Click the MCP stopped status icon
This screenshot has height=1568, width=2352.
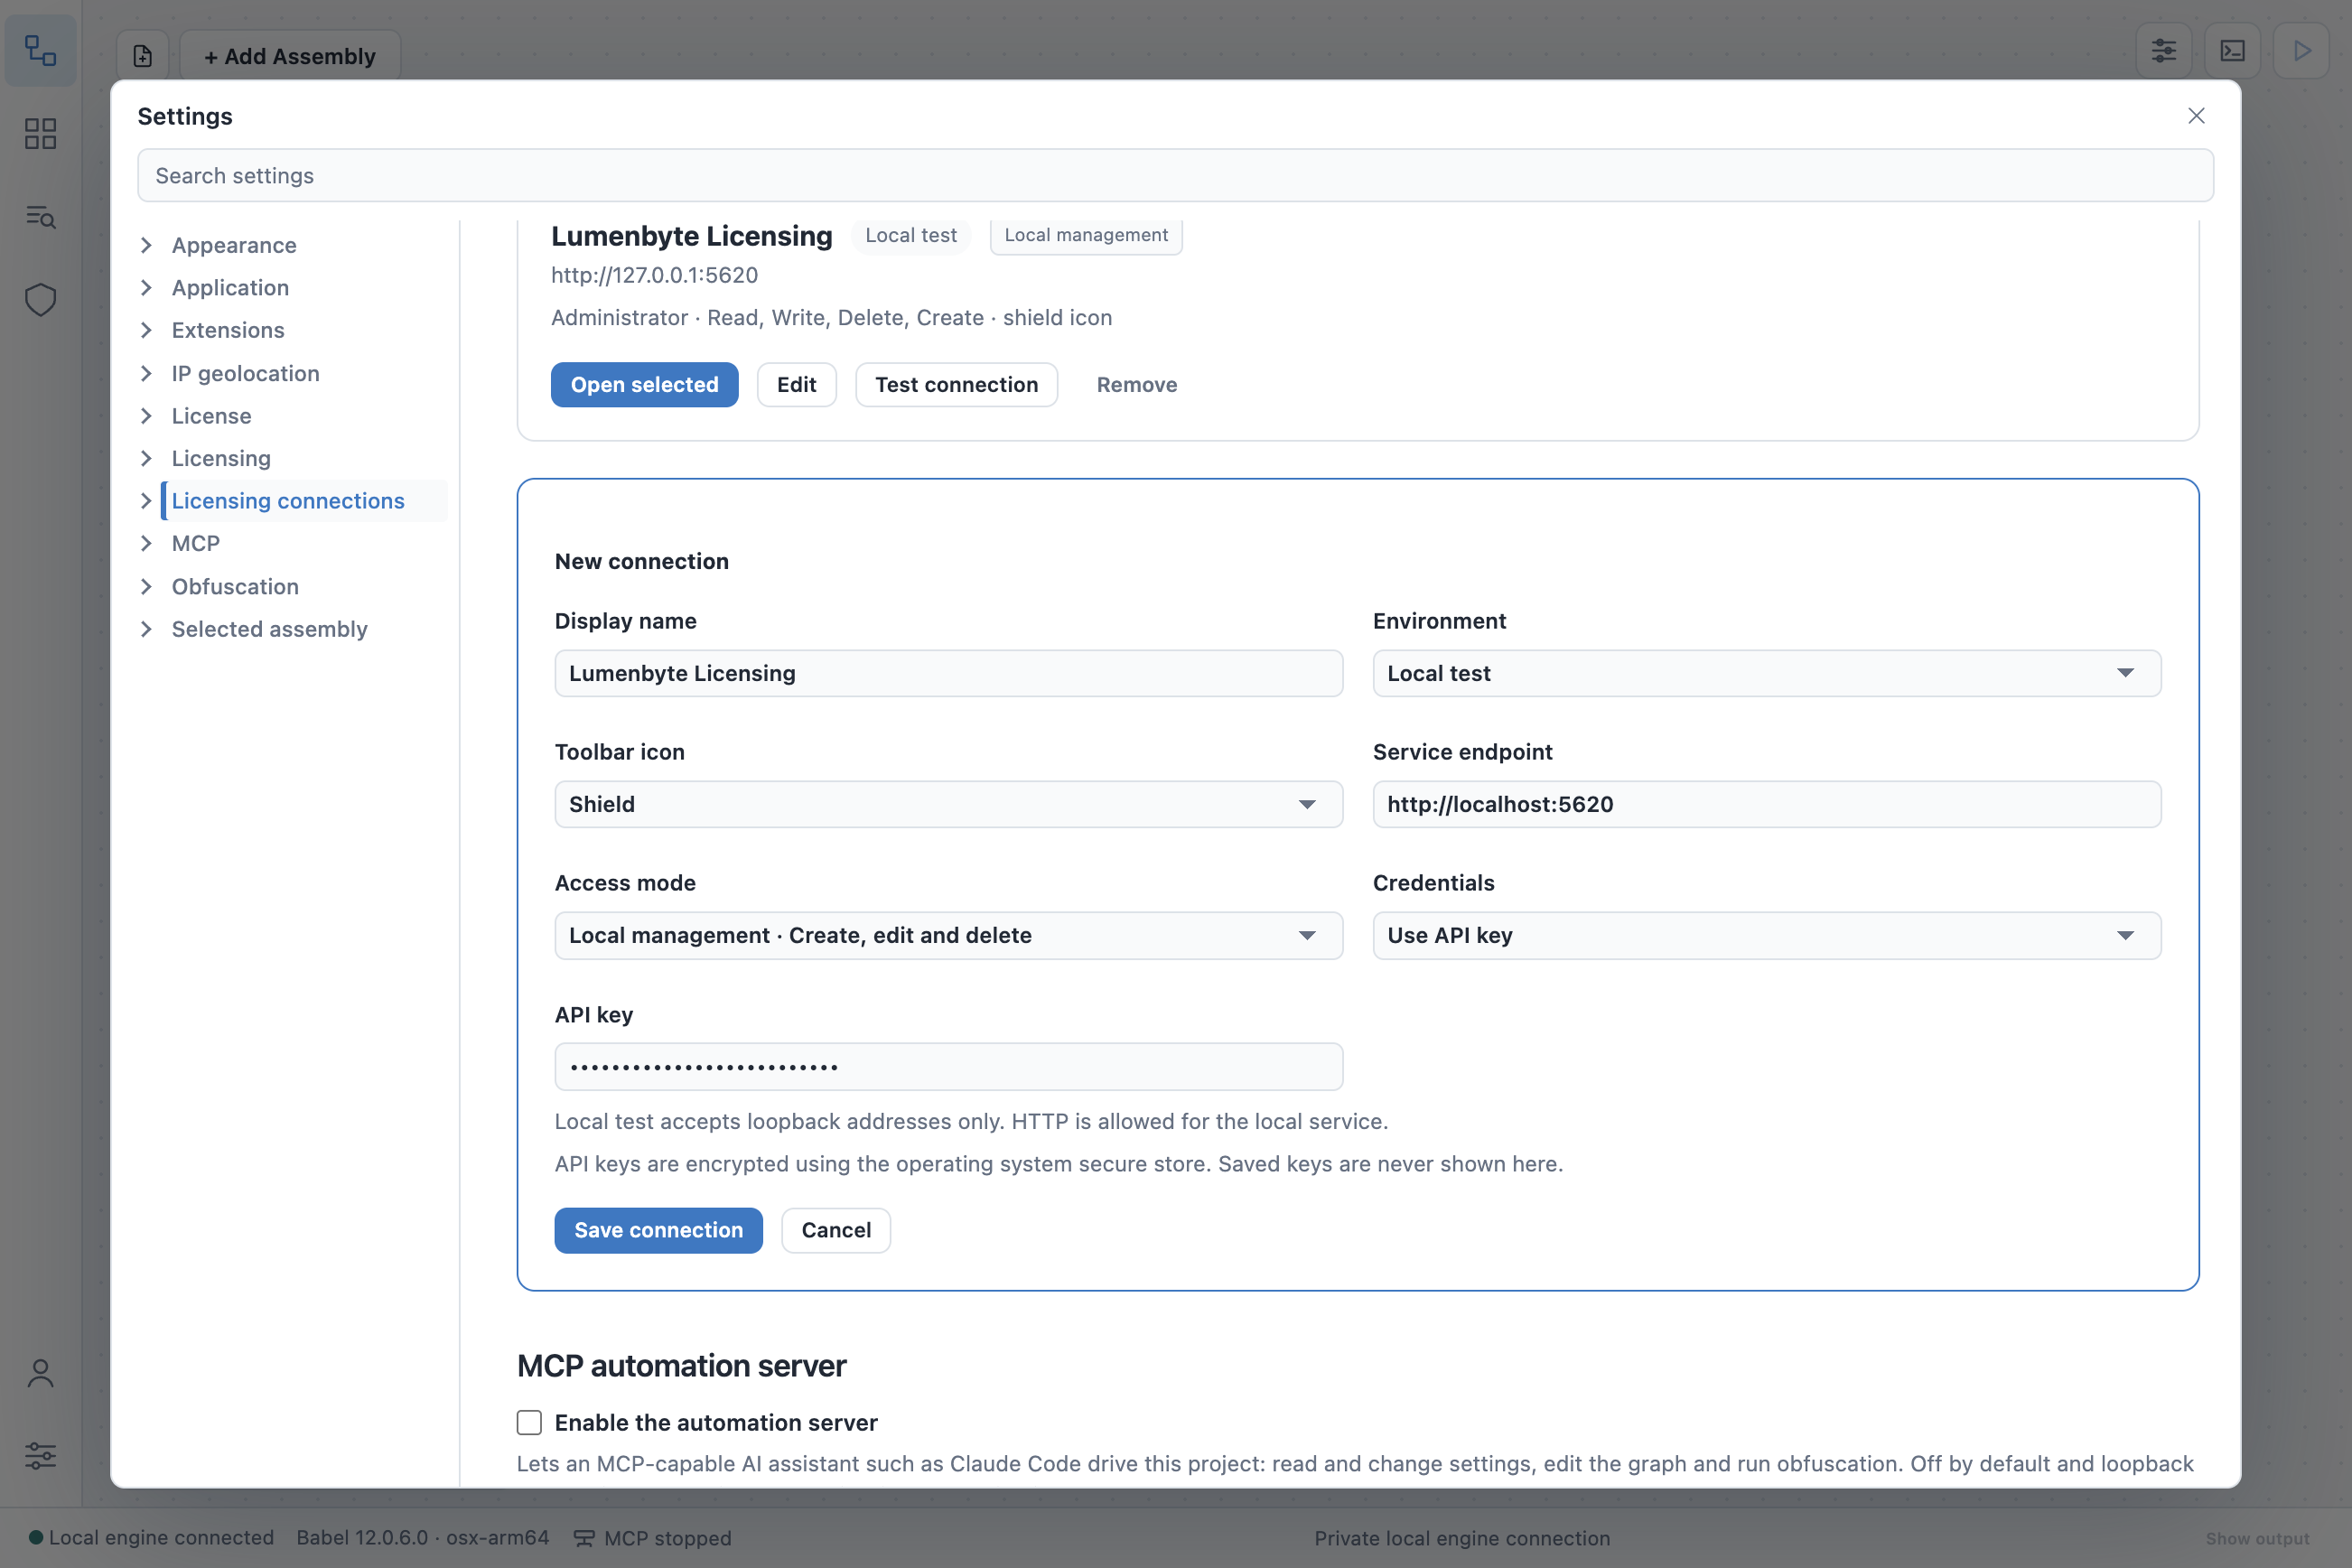click(584, 1538)
